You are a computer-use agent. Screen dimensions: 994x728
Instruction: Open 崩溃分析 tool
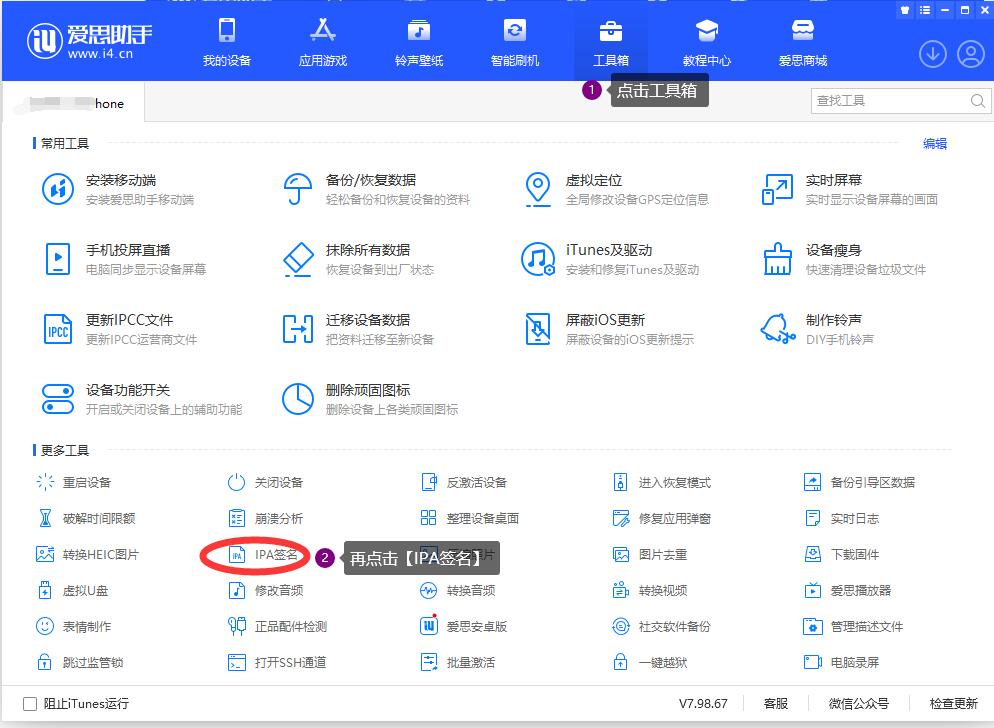click(x=265, y=519)
